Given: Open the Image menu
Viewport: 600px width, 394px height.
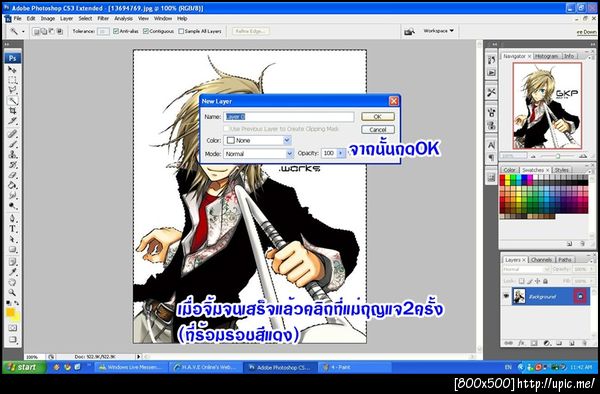Looking at the screenshot, I should coord(48,18).
